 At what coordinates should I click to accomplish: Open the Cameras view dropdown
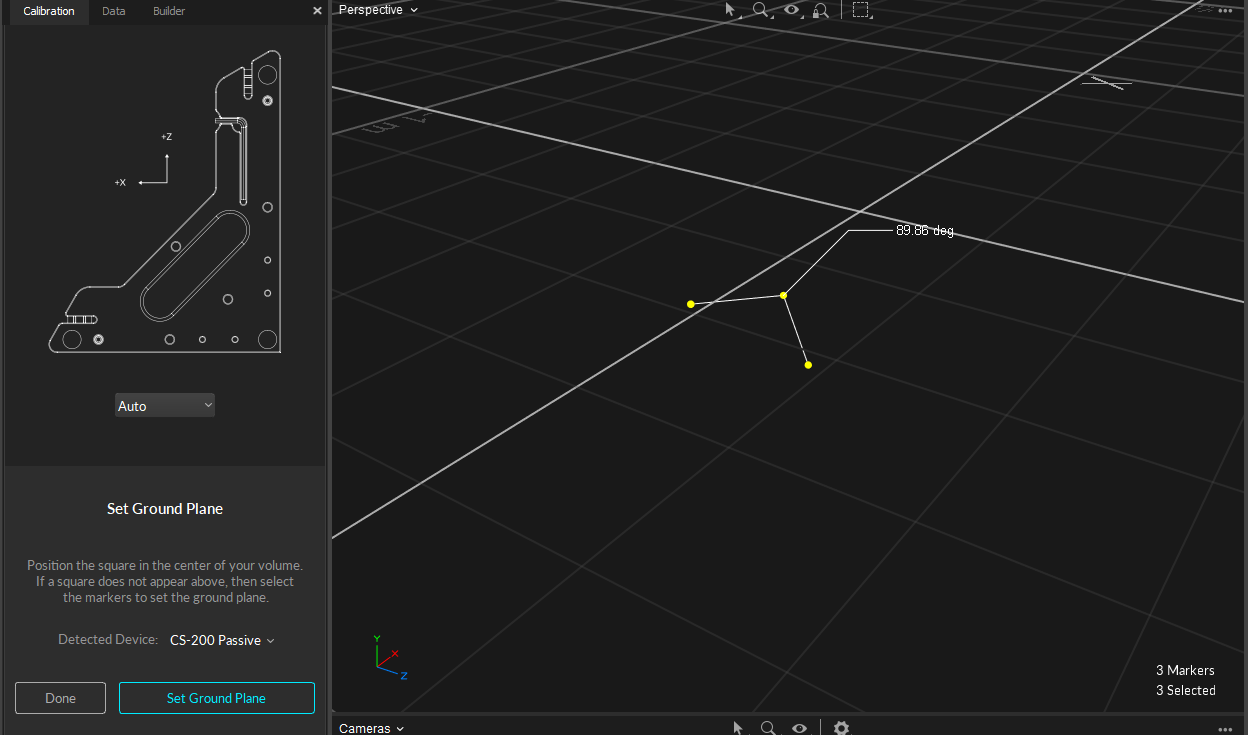point(371,728)
